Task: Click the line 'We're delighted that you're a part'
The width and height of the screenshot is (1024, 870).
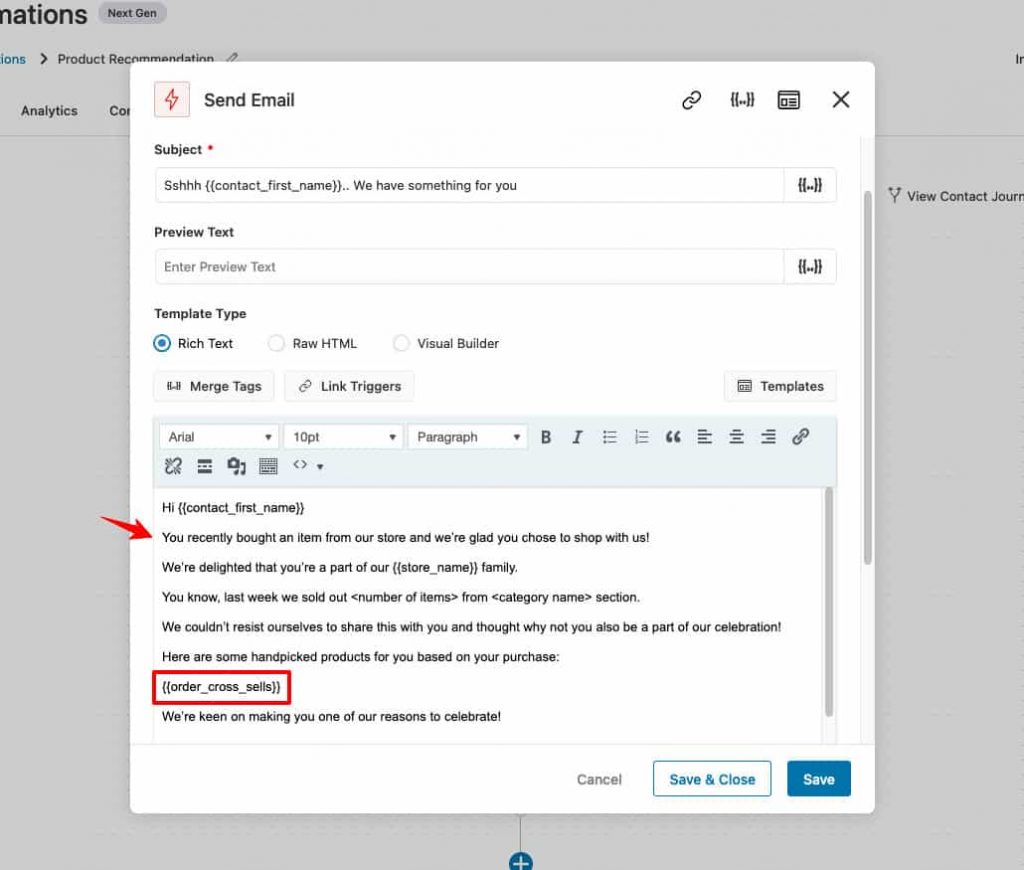Action: coord(340,568)
